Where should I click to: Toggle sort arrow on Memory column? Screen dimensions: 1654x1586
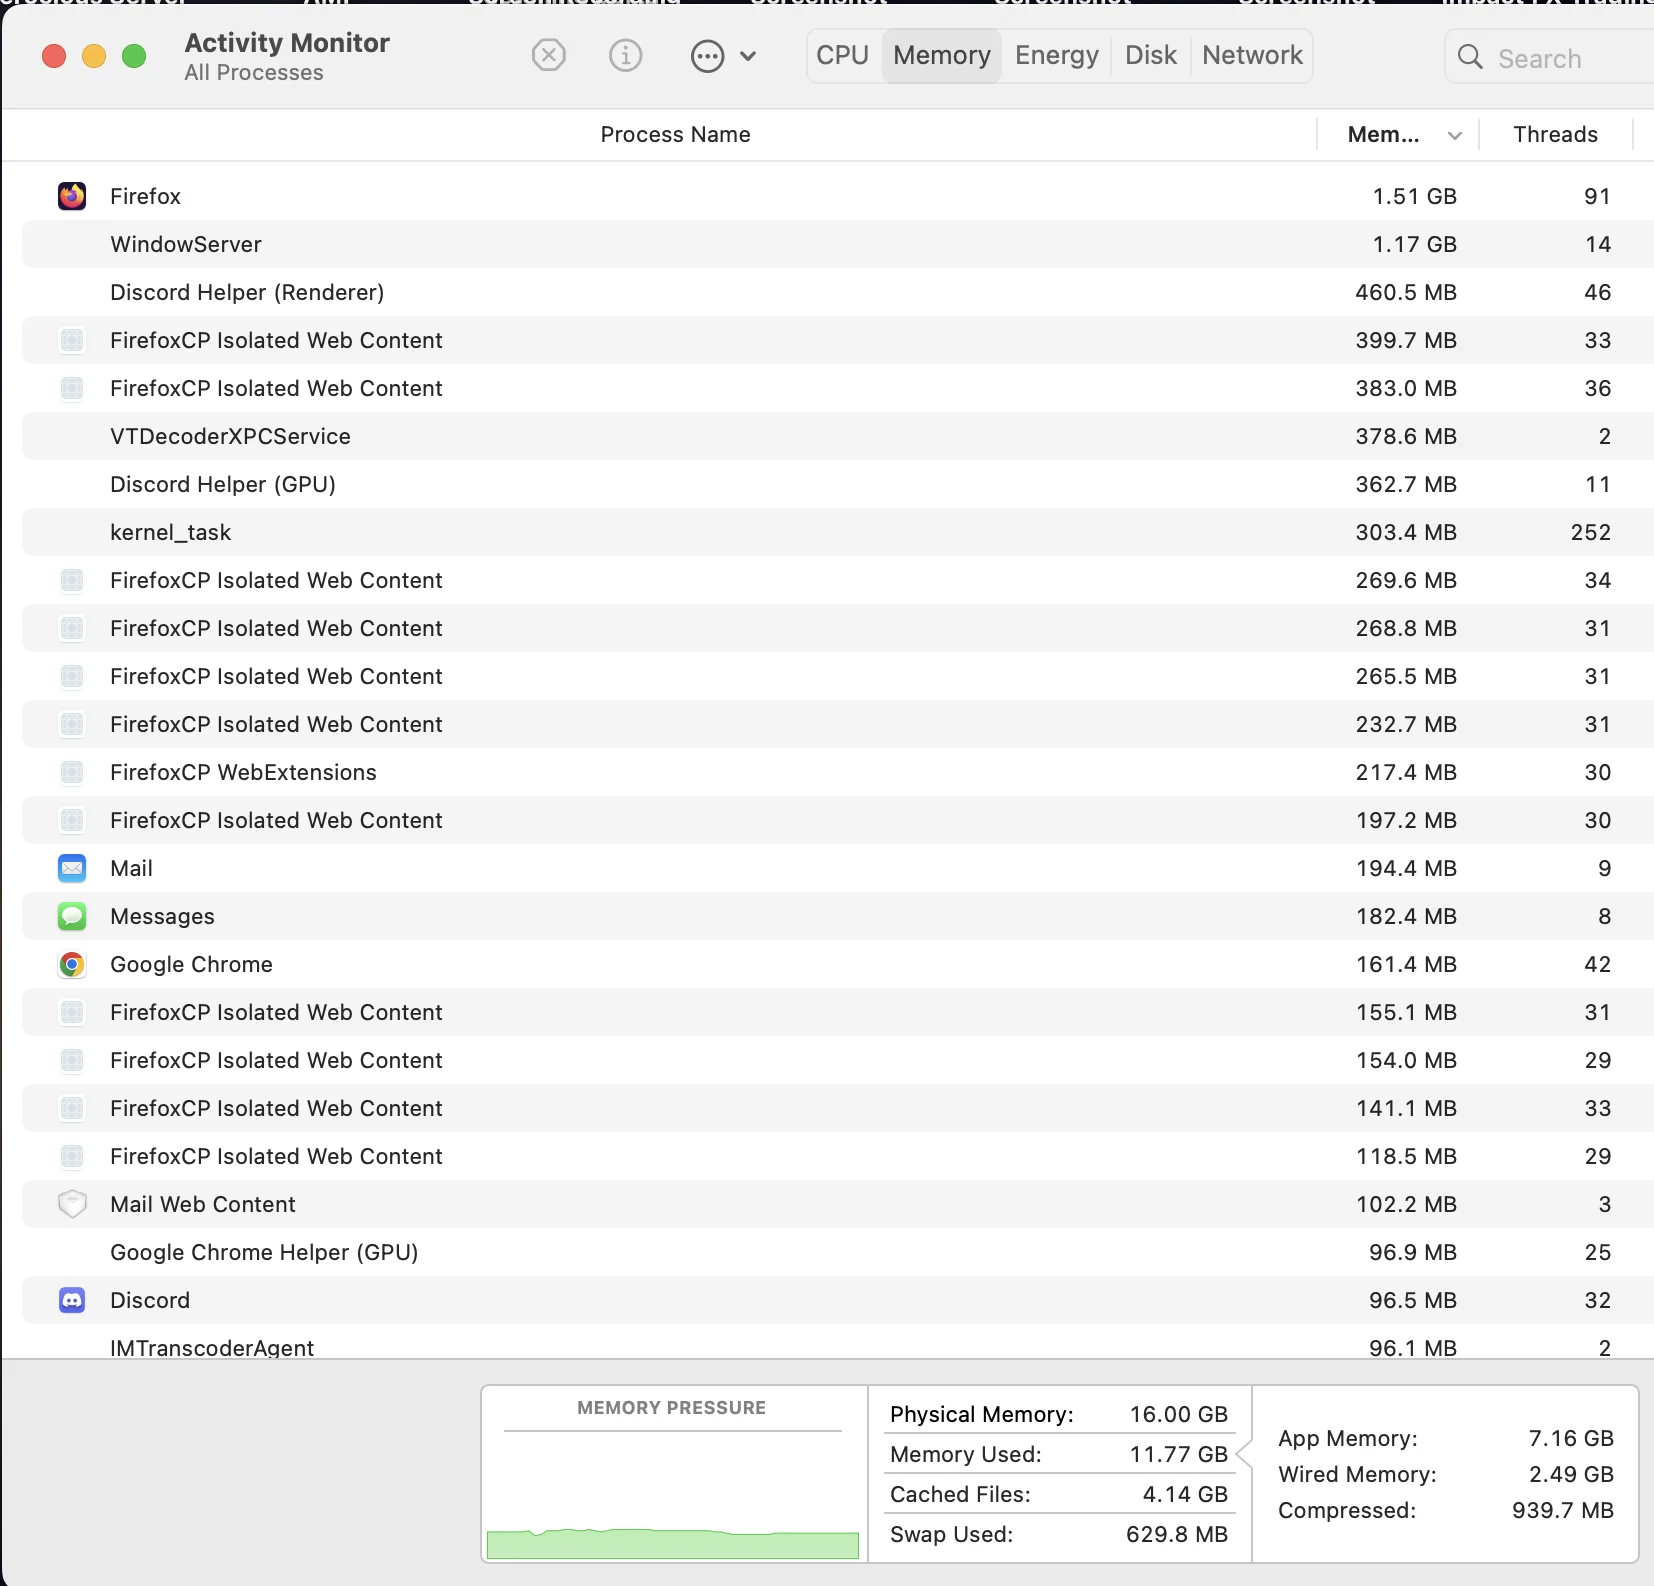1455,135
